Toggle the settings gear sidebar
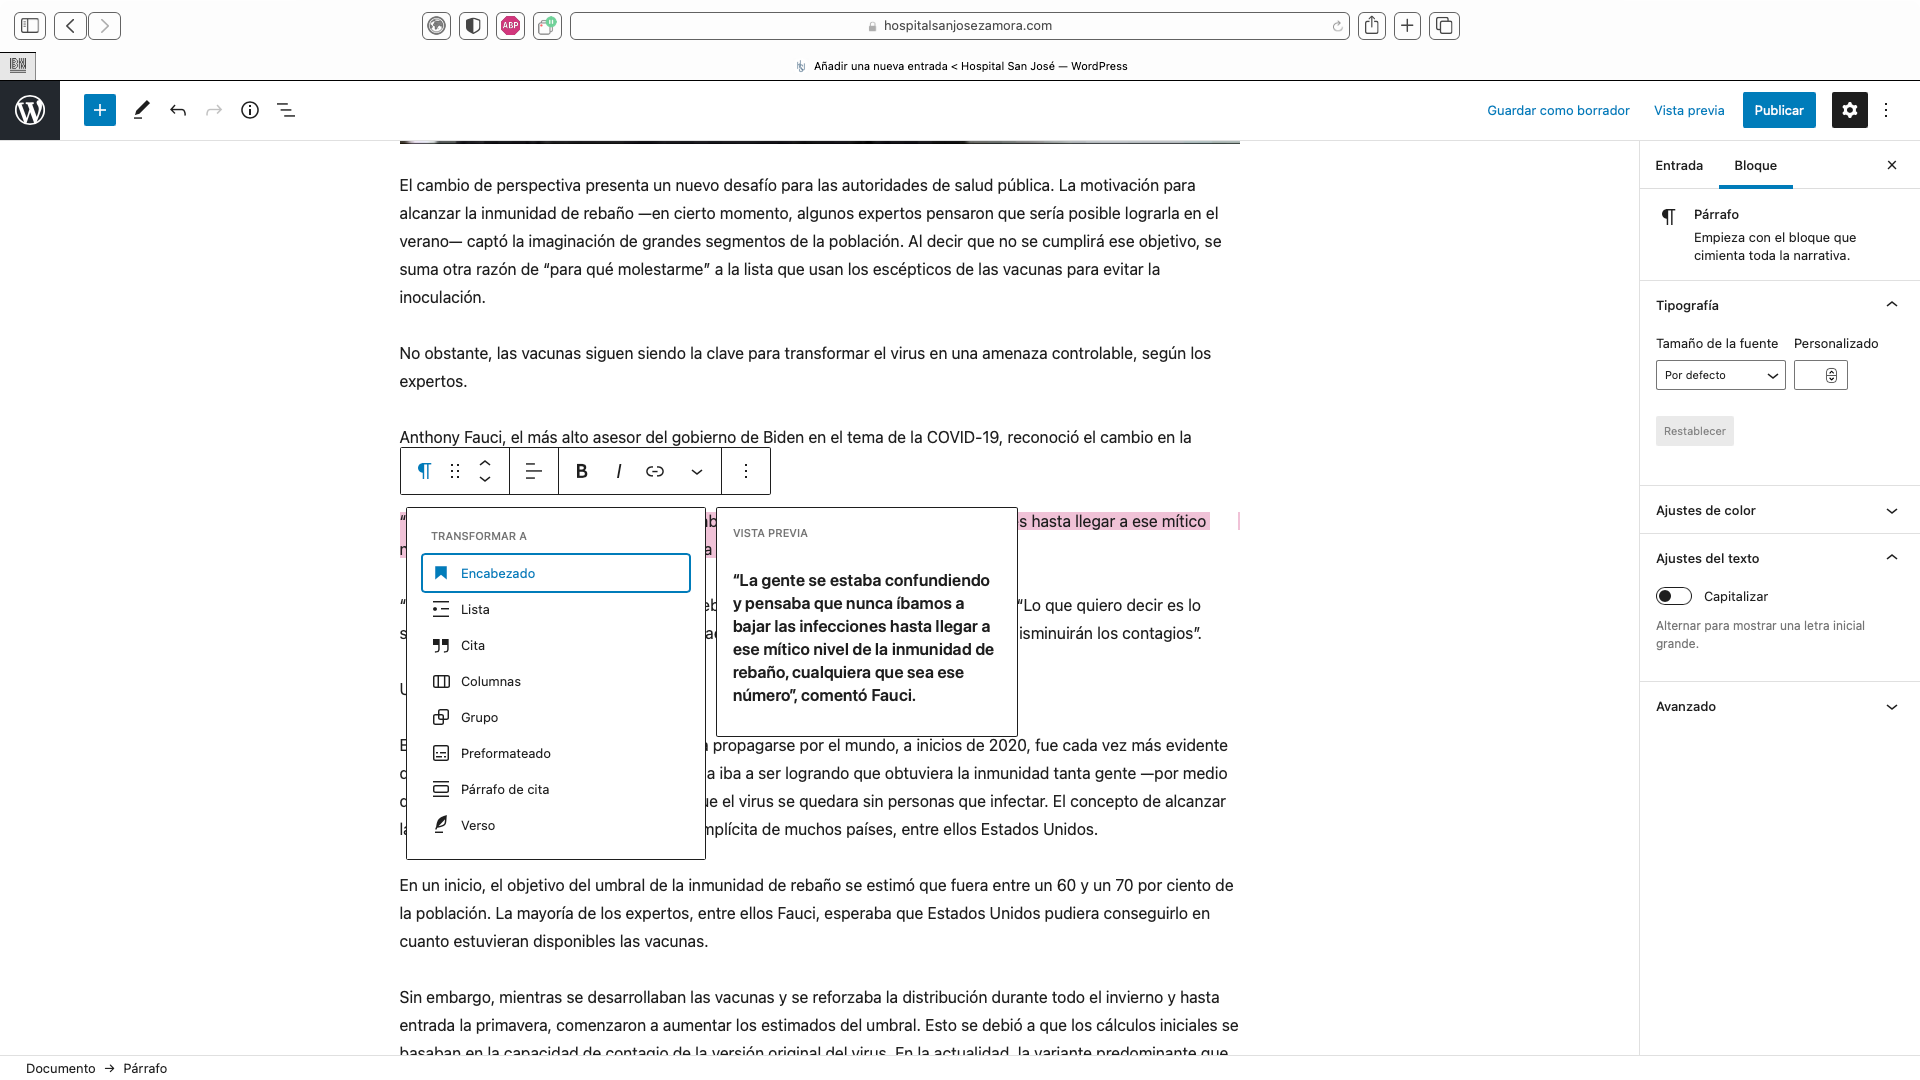This screenshot has width=1920, height=1080. click(x=1850, y=110)
